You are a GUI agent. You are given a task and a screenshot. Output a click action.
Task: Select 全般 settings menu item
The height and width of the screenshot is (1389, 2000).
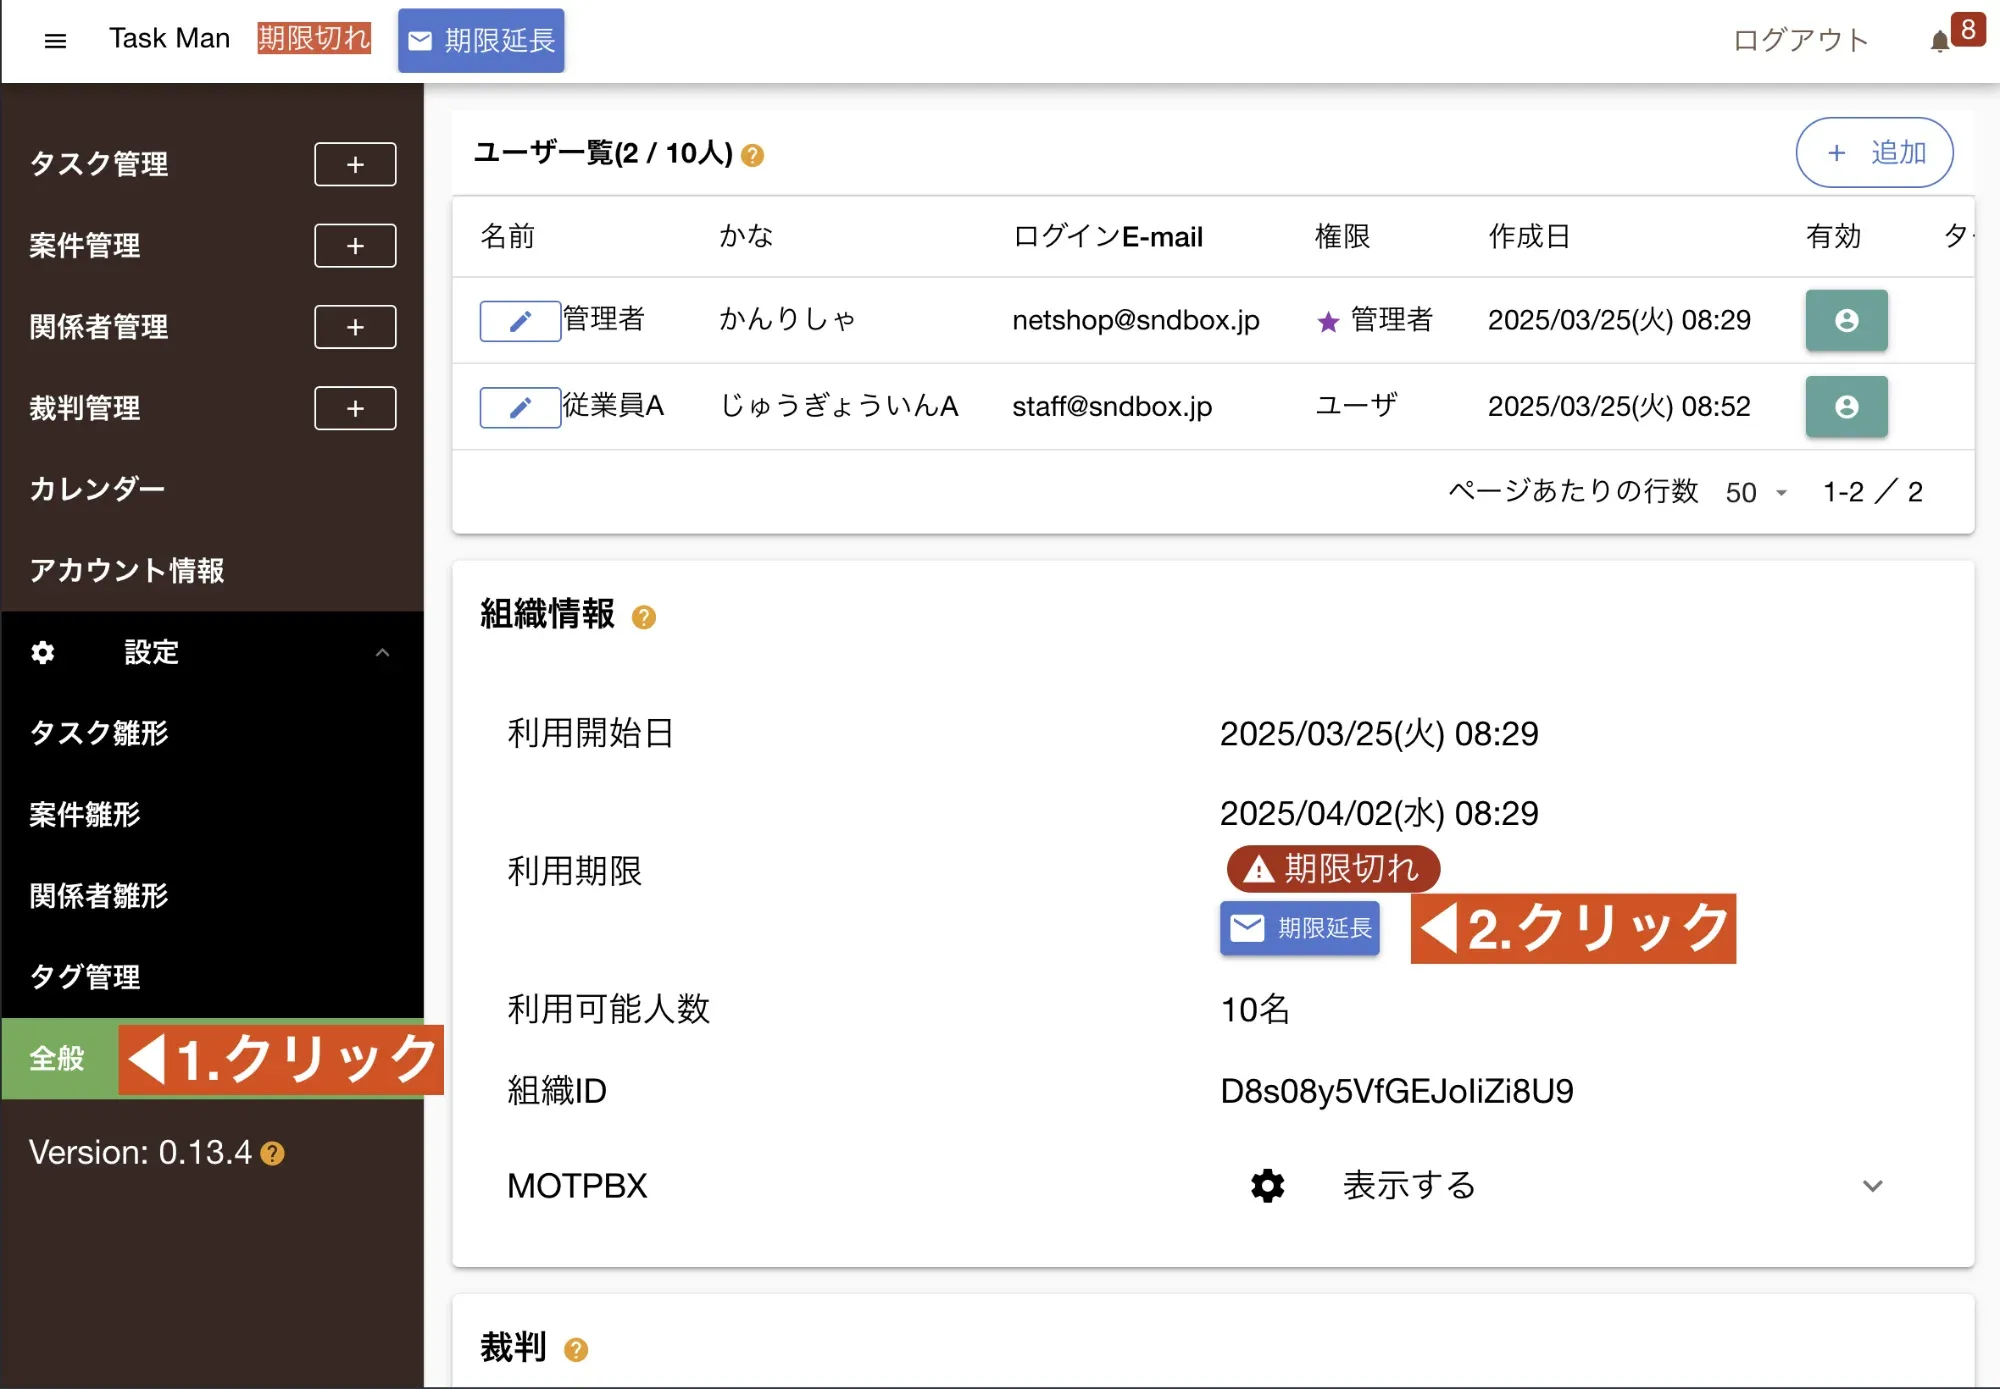tap(57, 1058)
